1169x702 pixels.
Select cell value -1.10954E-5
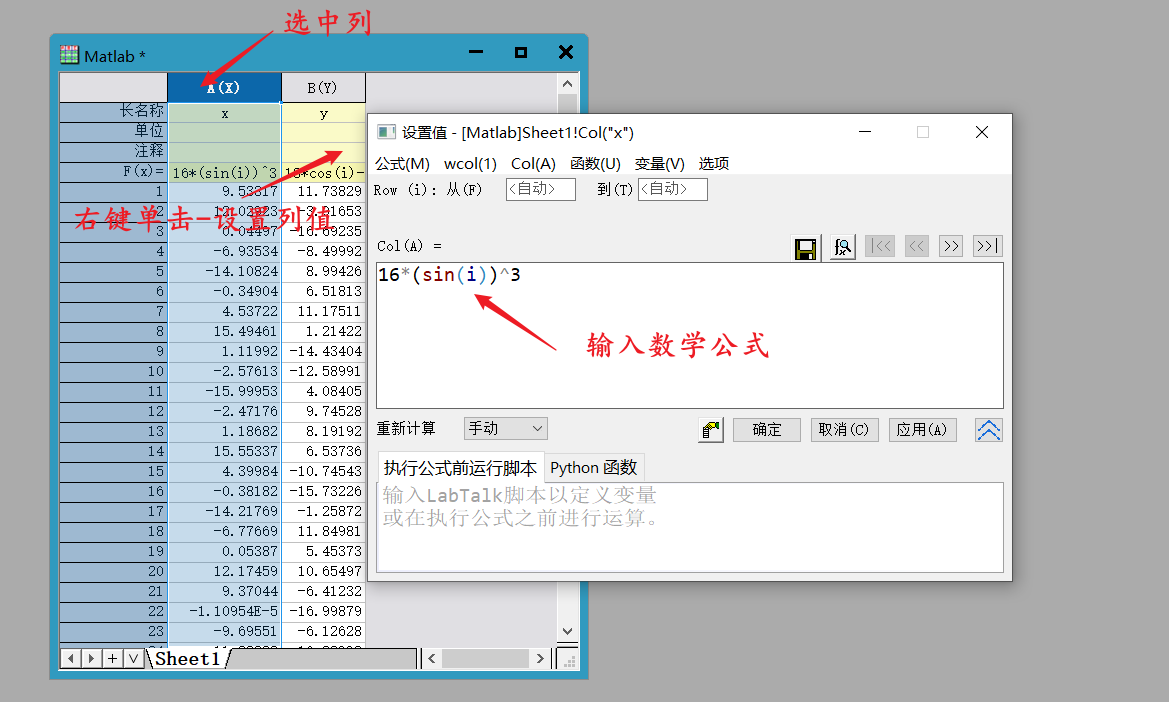click(x=224, y=611)
